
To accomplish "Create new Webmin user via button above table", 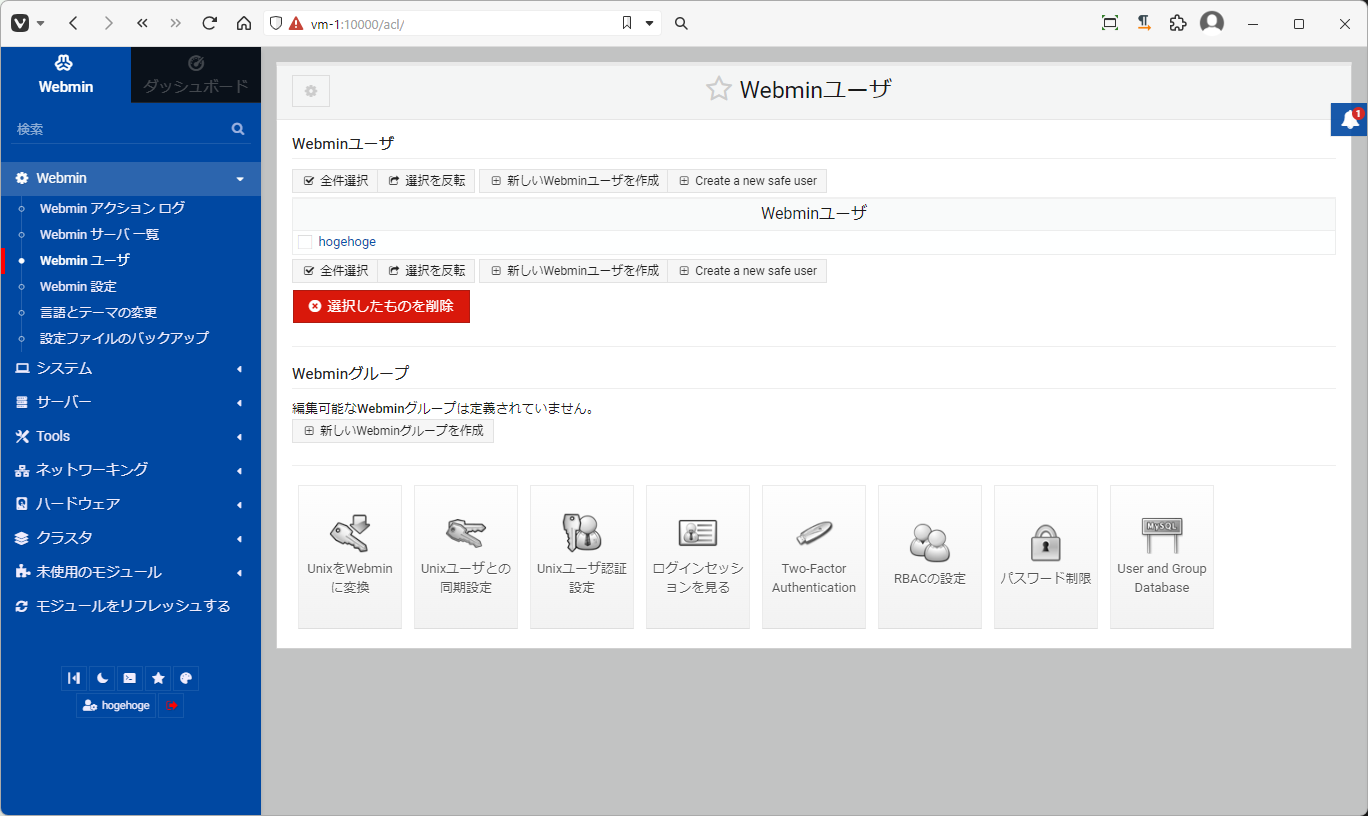I will [x=574, y=181].
